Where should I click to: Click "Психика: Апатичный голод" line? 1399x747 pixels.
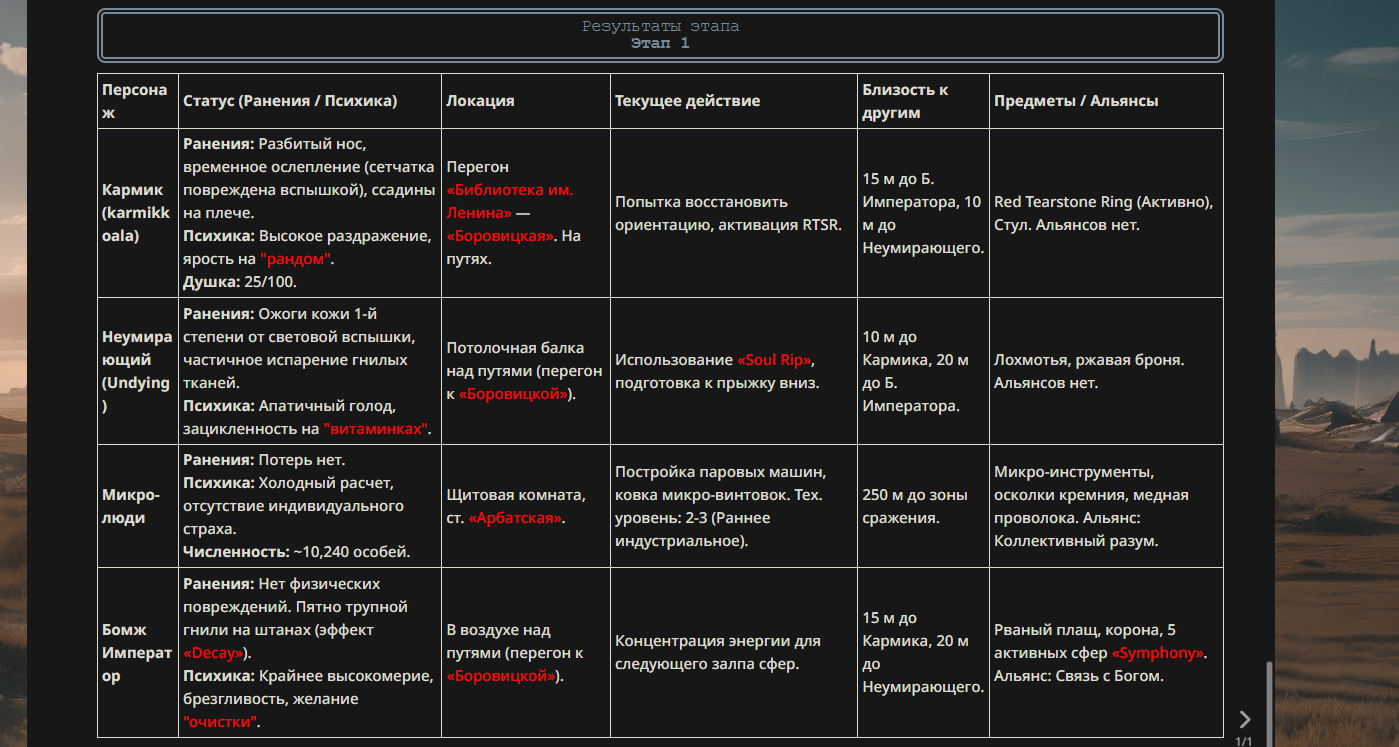click(290, 406)
